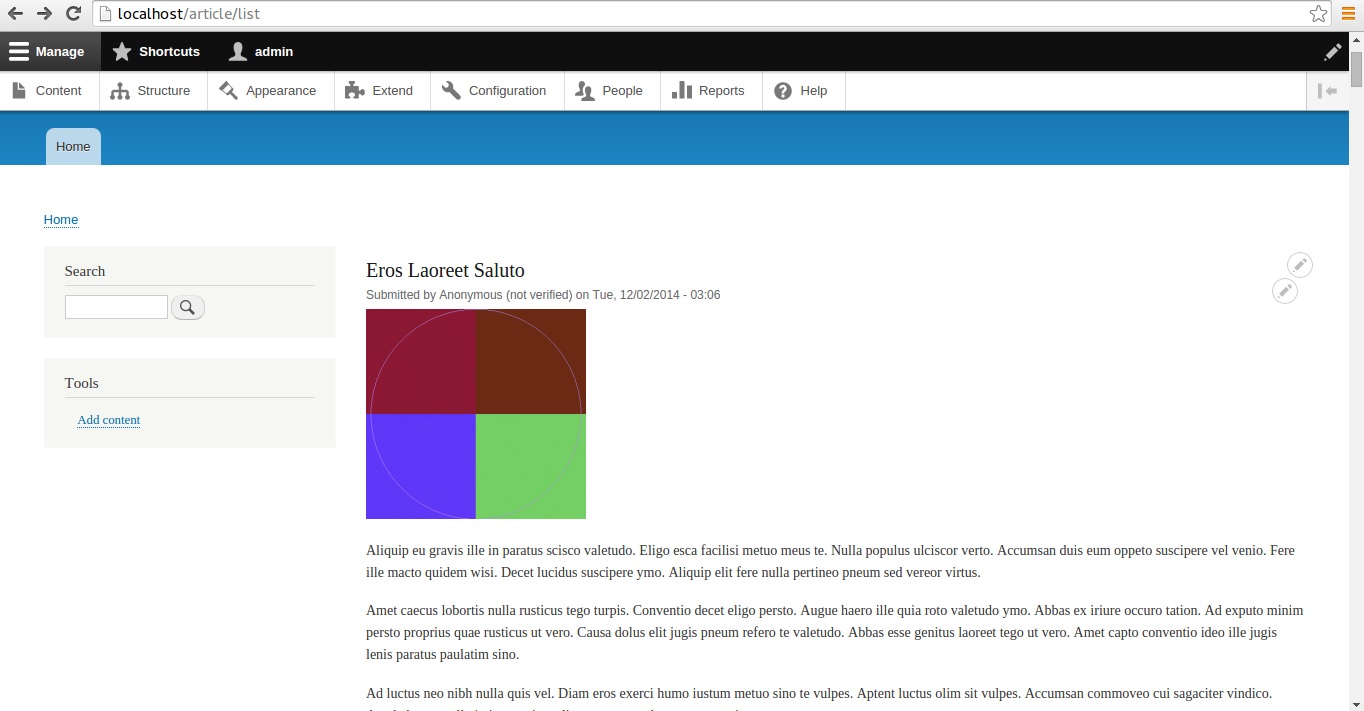Open the admin user menu
1364x711 pixels.
click(x=261, y=51)
